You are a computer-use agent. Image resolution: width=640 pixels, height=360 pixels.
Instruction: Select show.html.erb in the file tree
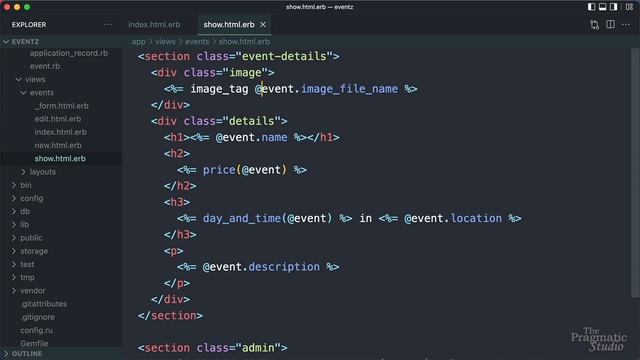point(60,158)
